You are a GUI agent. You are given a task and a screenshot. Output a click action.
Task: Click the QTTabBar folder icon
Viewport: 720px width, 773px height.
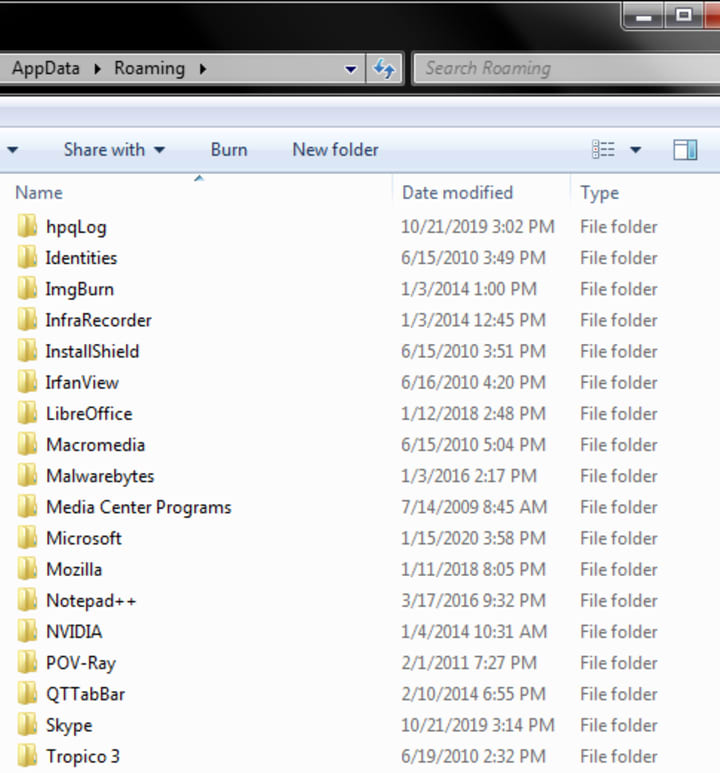[27, 694]
